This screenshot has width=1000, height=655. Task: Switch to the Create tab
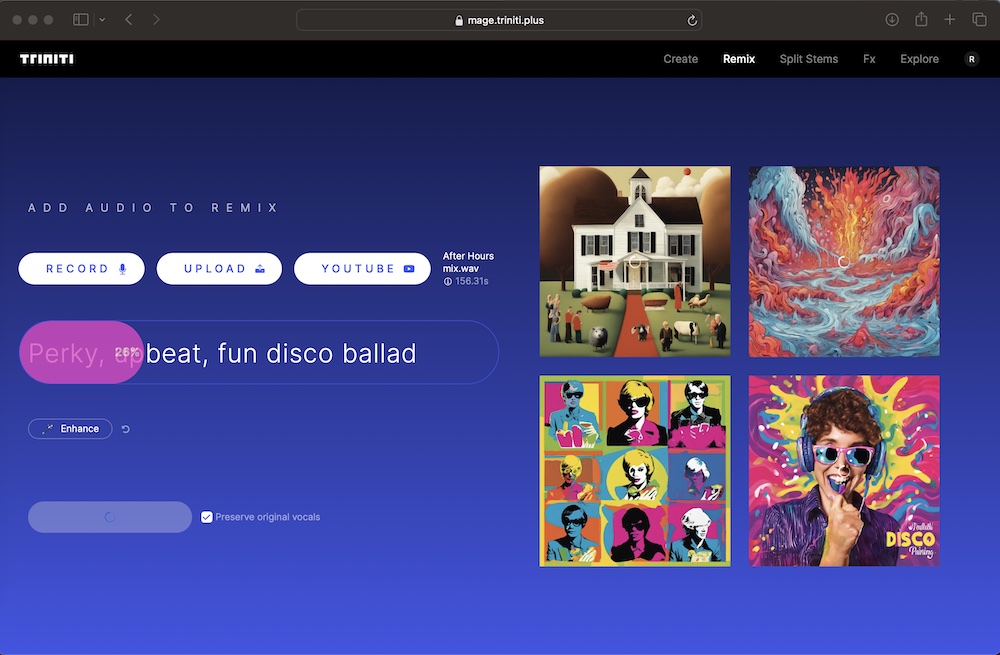tap(680, 59)
